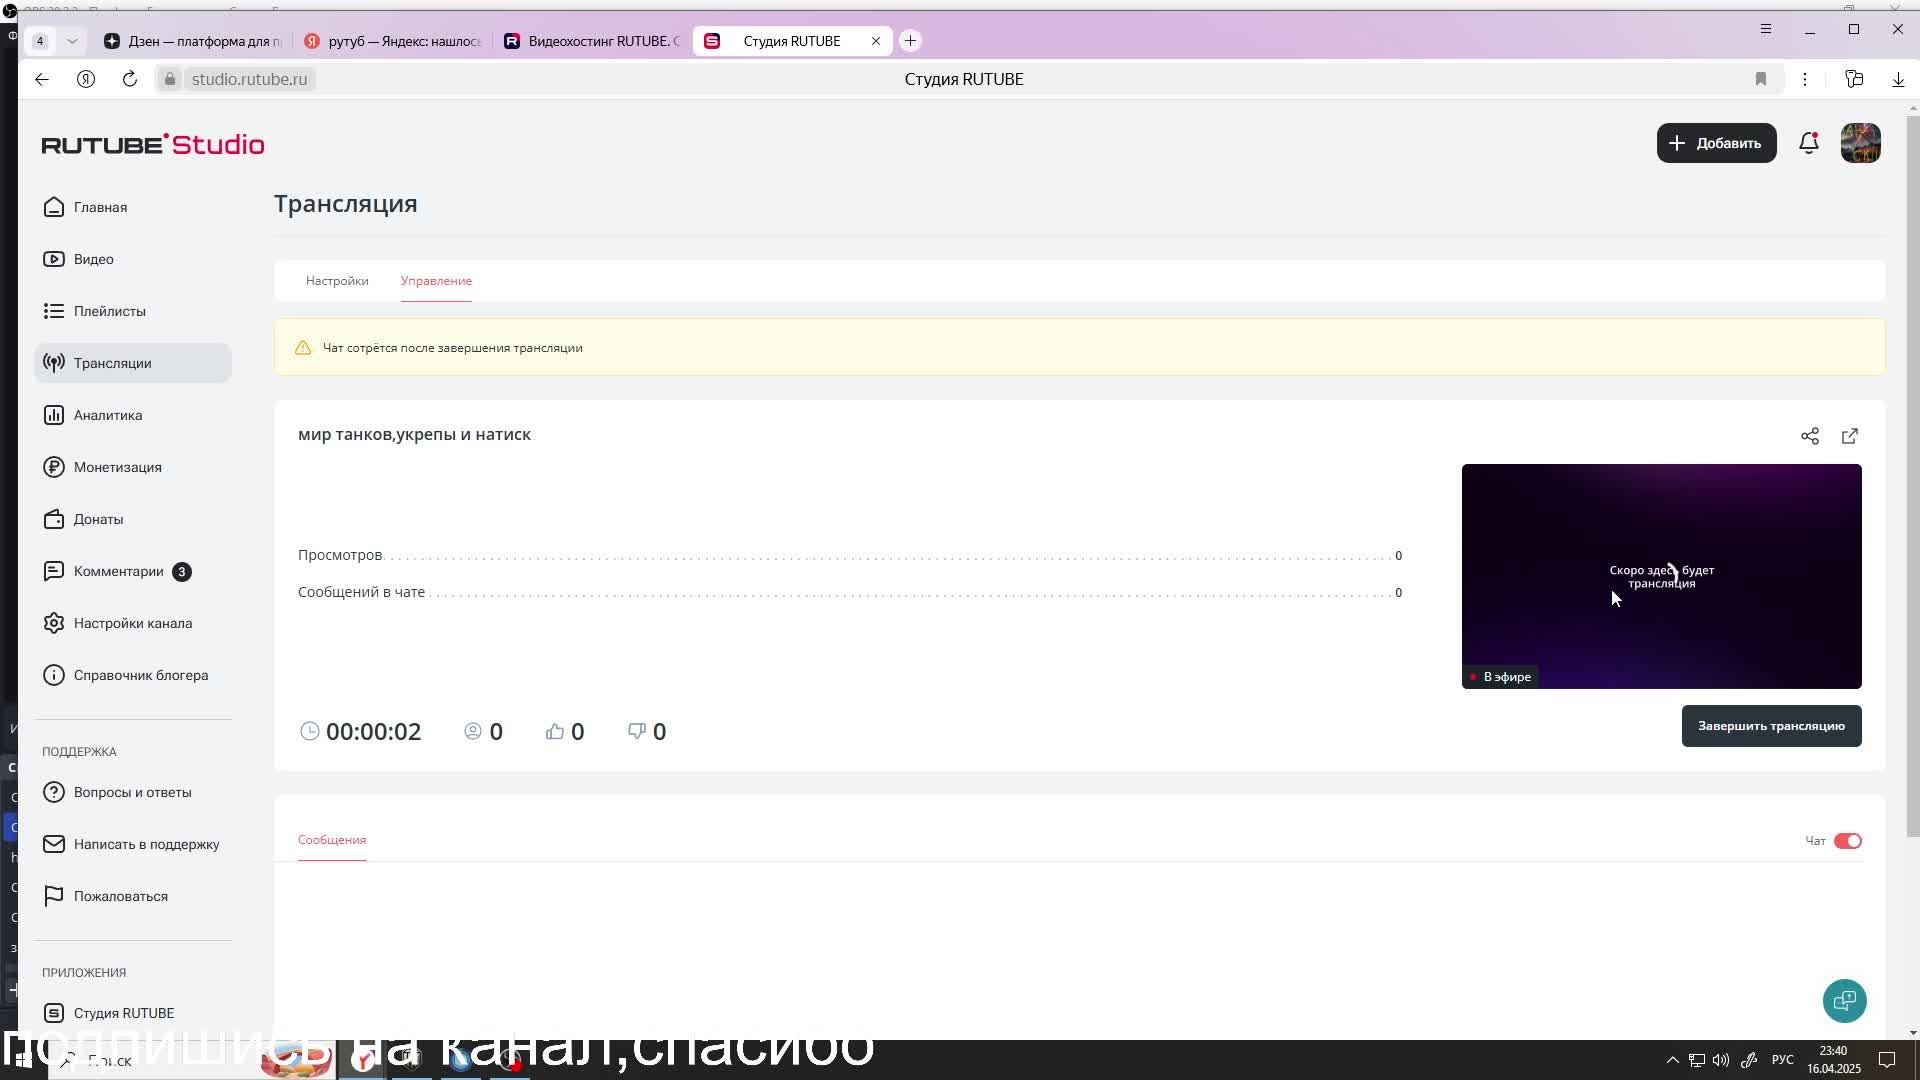Open the Видео section

tap(133, 259)
